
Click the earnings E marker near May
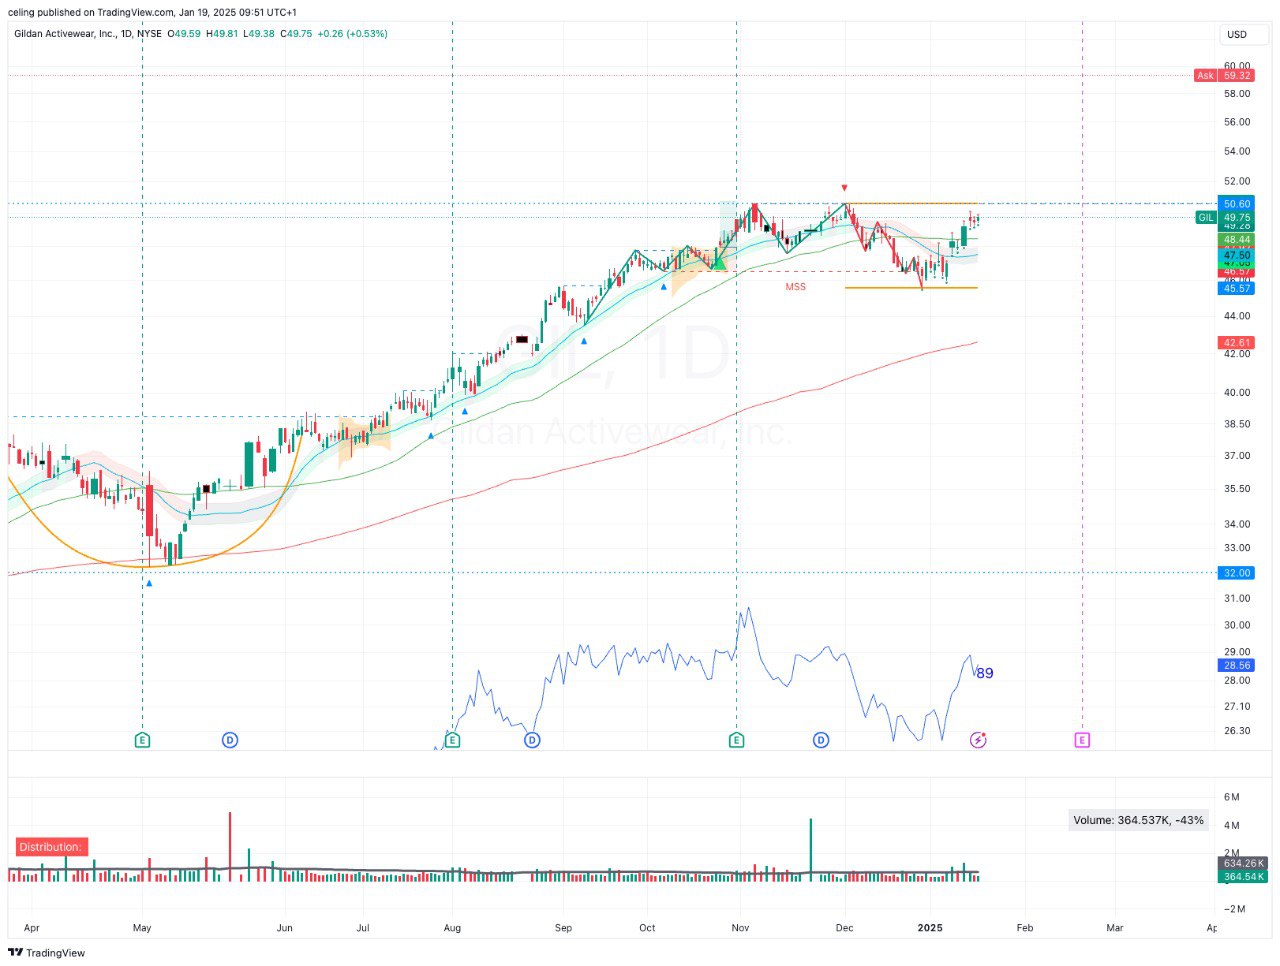[x=142, y=740]
